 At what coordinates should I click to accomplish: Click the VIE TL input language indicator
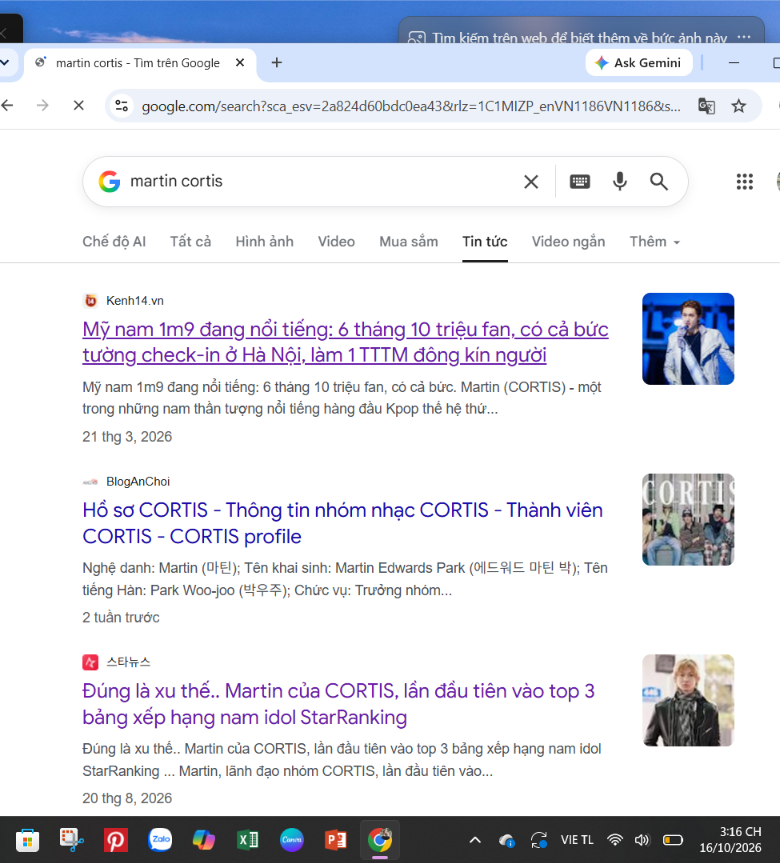[577, 840]
